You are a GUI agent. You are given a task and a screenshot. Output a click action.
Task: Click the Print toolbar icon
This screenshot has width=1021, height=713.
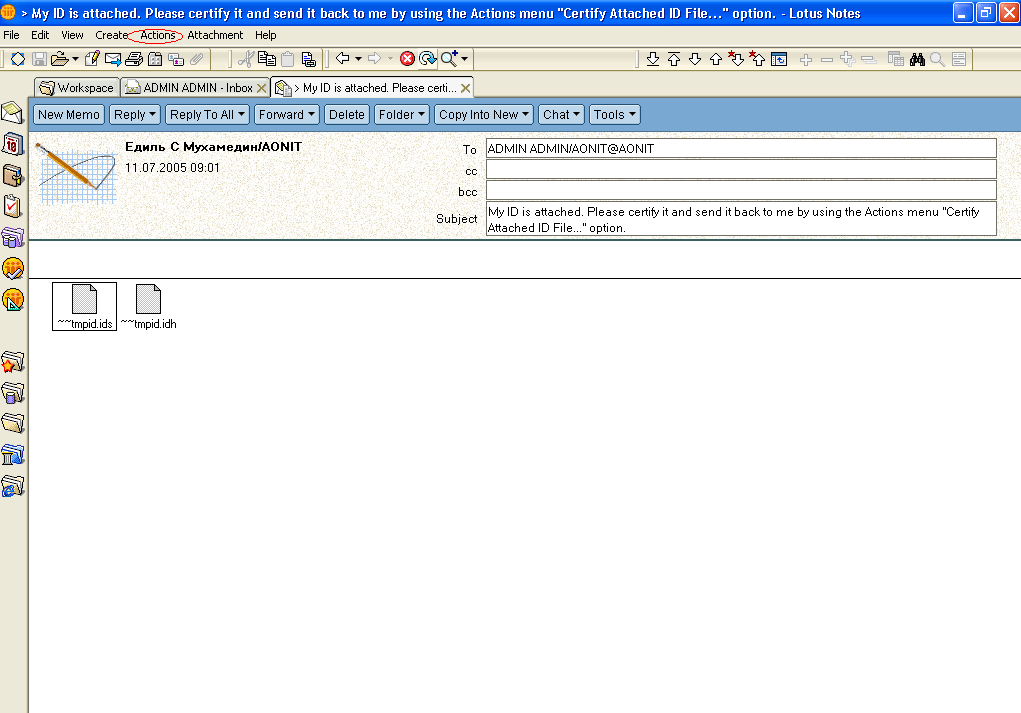[134, 59]
